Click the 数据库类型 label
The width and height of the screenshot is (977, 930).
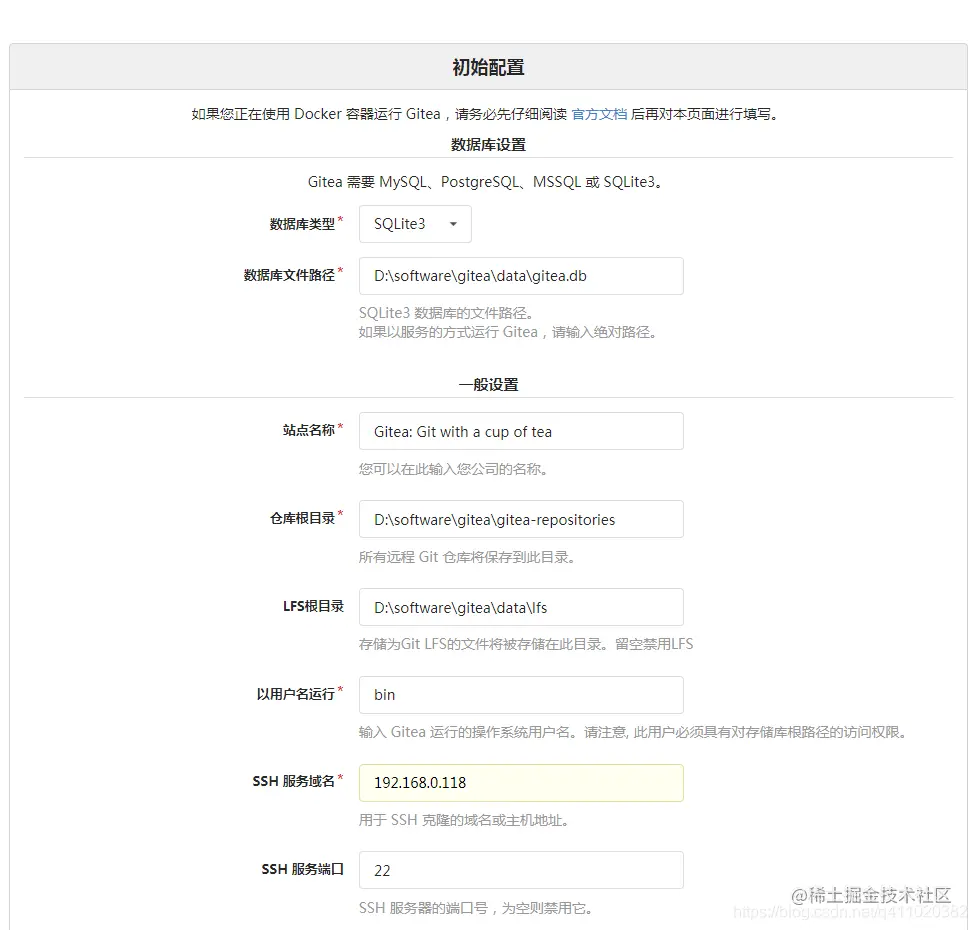(x=302, y=224)
